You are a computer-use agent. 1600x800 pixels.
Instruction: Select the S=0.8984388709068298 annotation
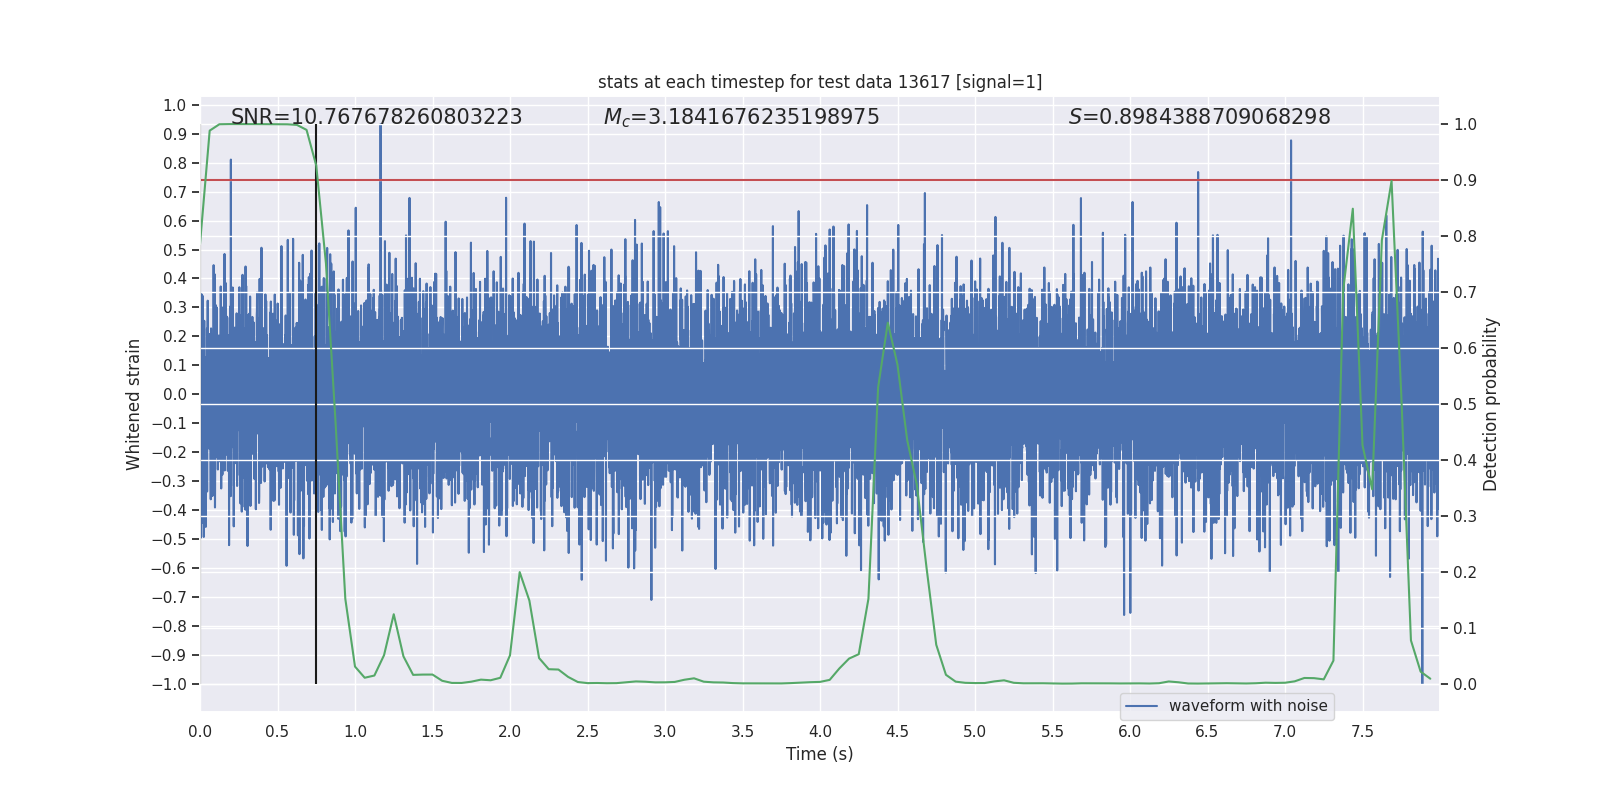coord(1199,117)
